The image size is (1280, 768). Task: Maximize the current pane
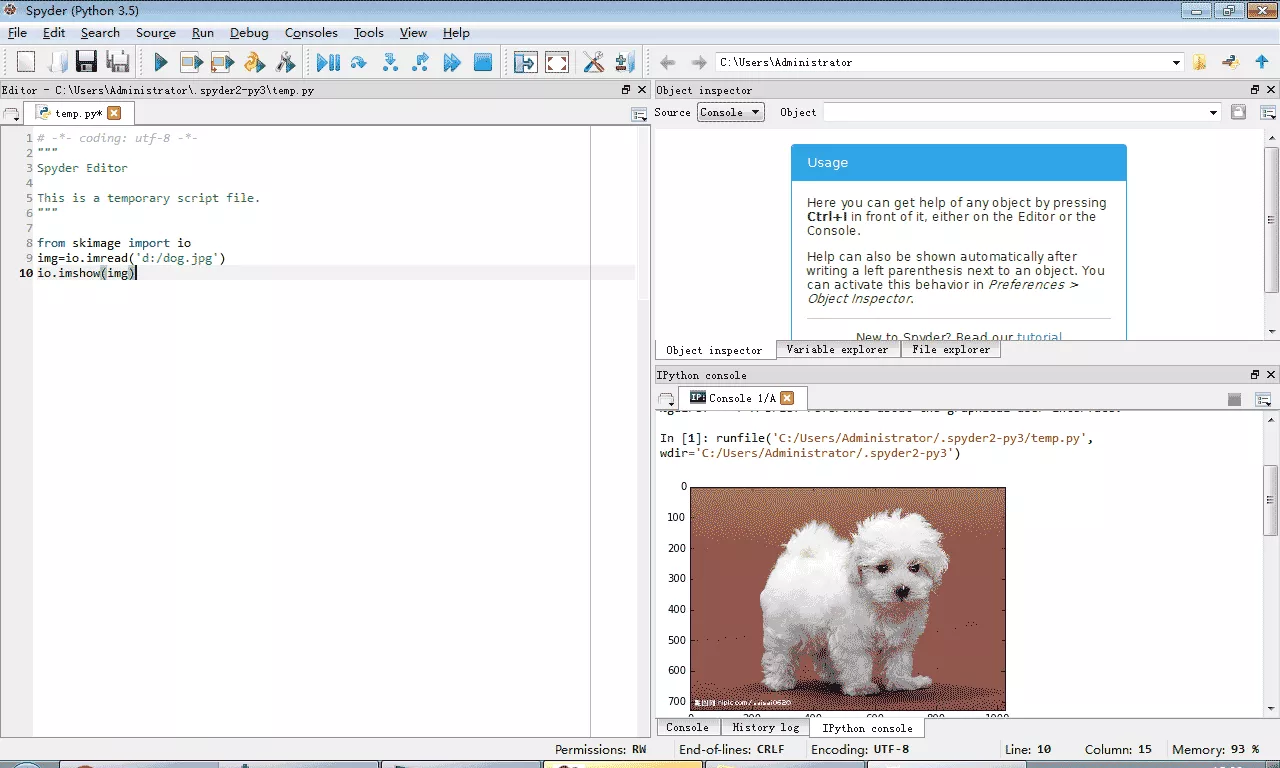pos(557,63)
